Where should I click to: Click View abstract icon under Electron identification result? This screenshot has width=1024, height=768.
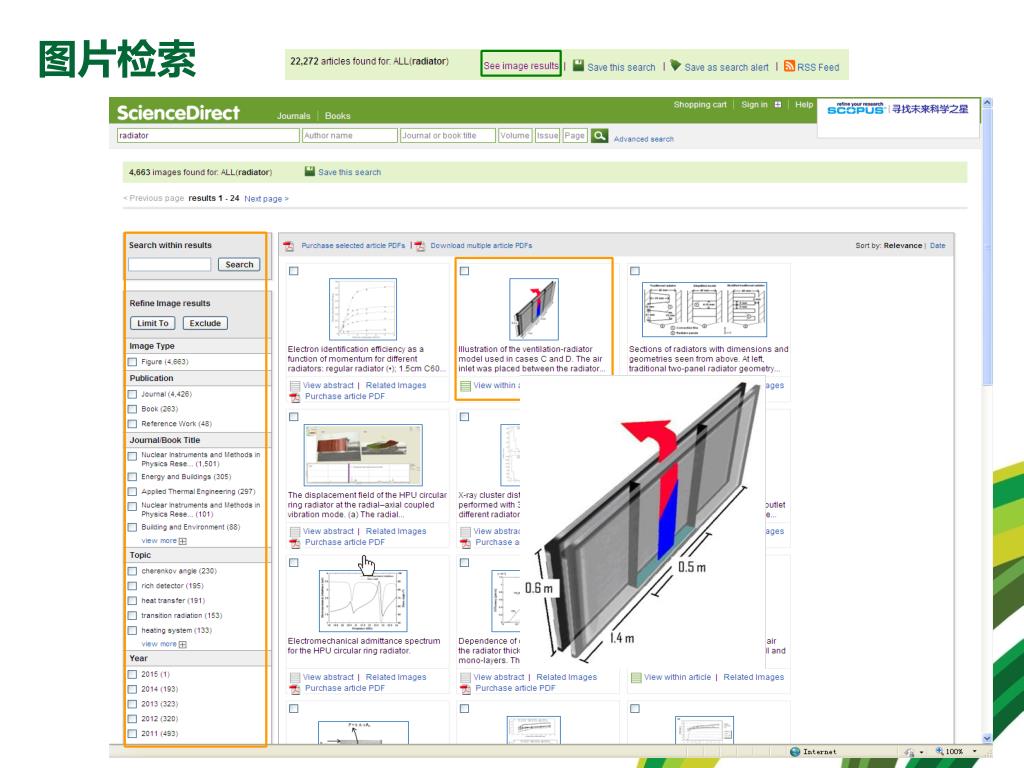295,386
